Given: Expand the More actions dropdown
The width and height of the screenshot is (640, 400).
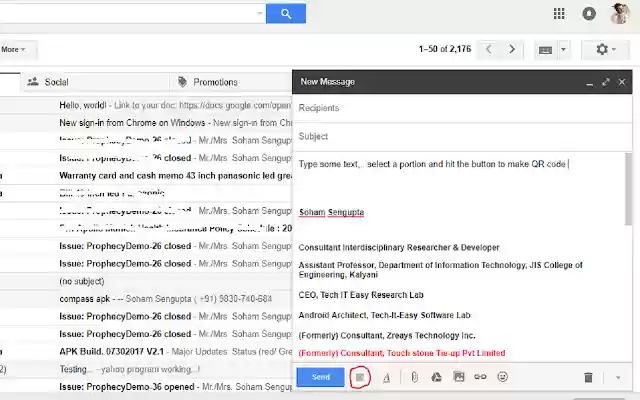Looking at the screenshot, I should tap(14, 50).
